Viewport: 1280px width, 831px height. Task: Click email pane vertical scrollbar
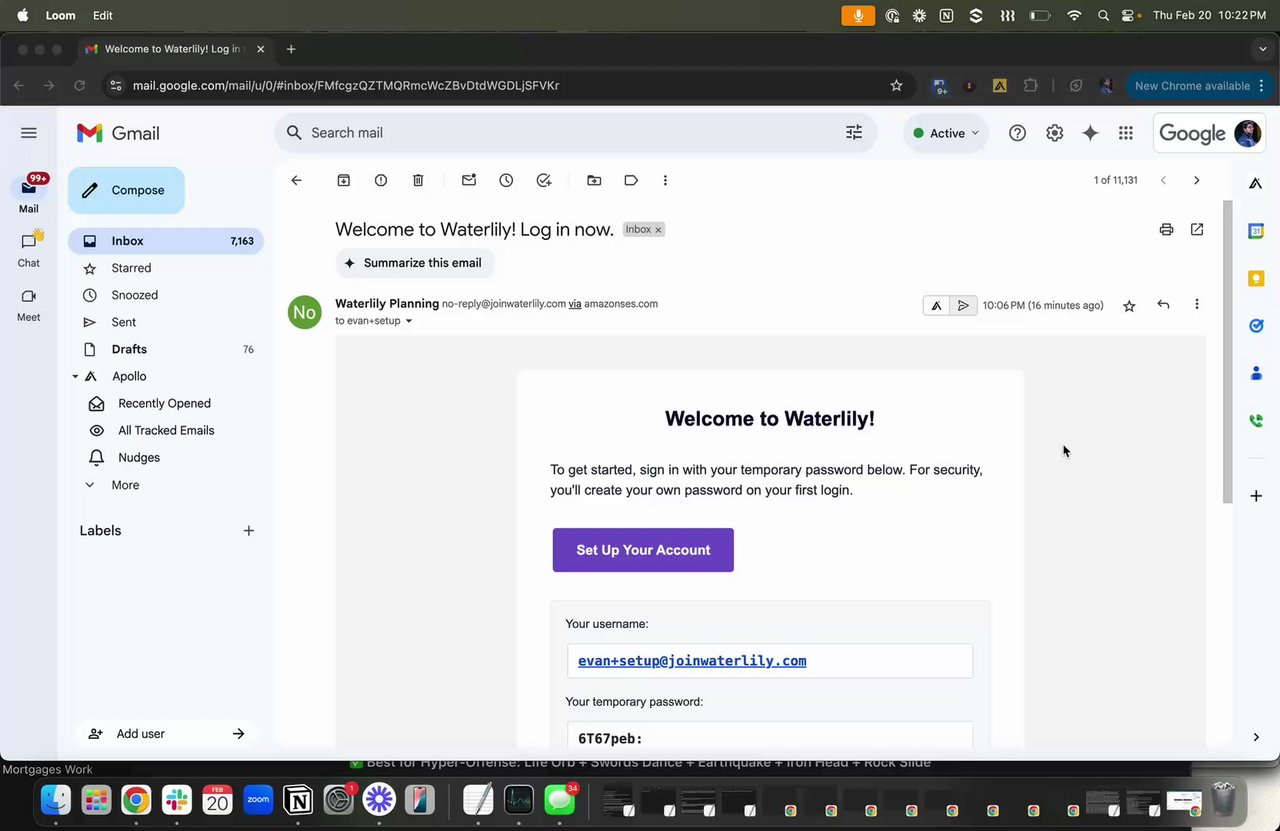click(1228, 350)
